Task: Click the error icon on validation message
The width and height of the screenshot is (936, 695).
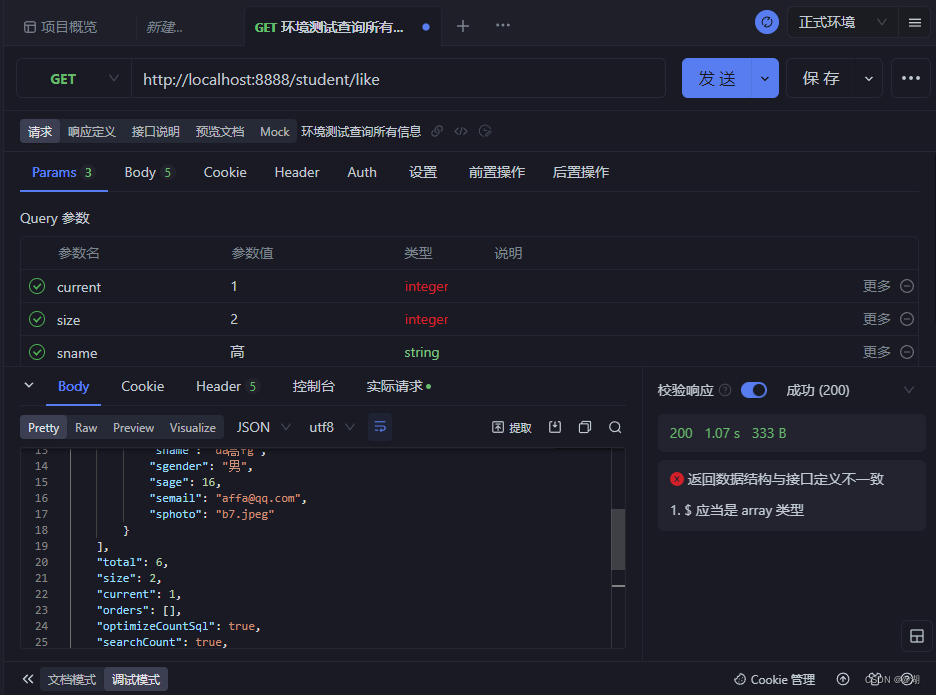Action: [x=676, y=479]
